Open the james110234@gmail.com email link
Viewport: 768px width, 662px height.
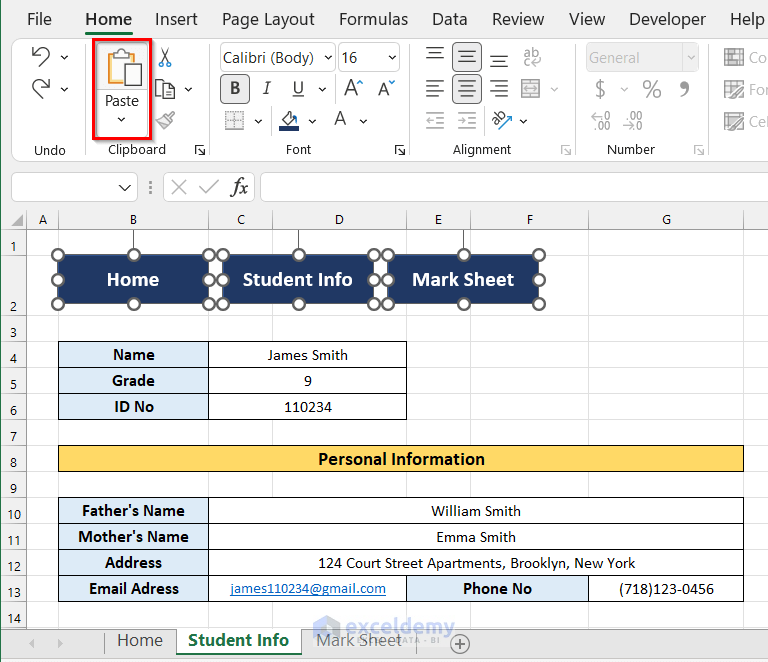pos(308,589)
